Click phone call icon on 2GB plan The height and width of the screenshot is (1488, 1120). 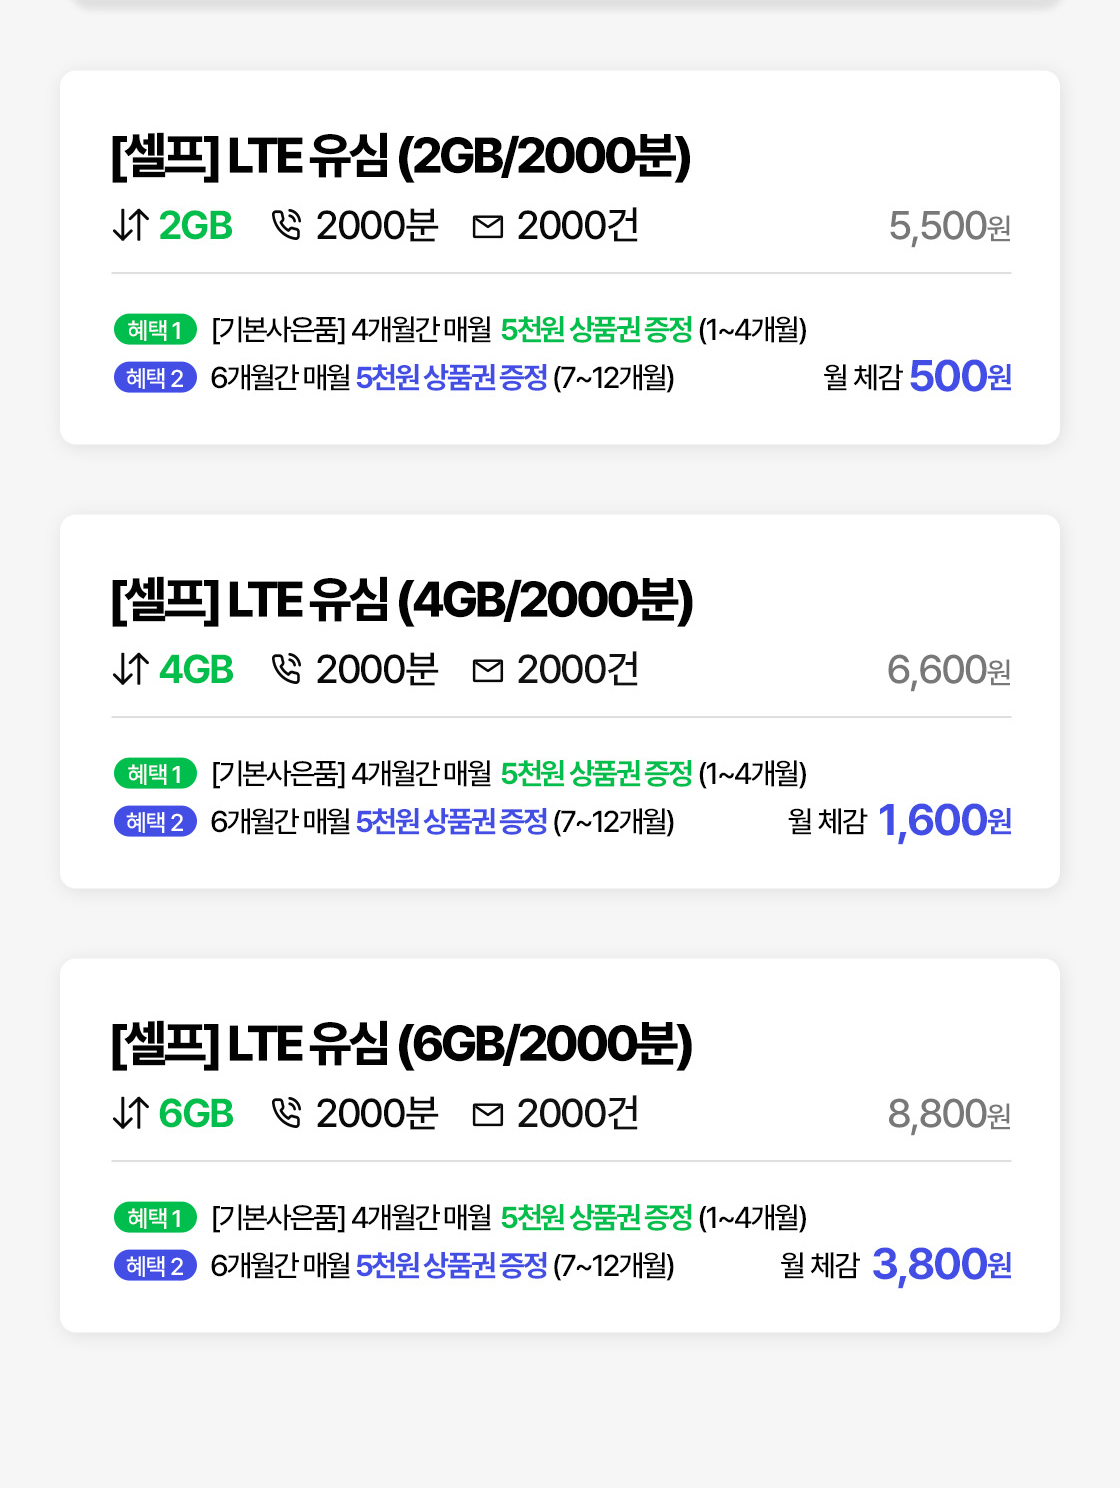coord(286,226)
